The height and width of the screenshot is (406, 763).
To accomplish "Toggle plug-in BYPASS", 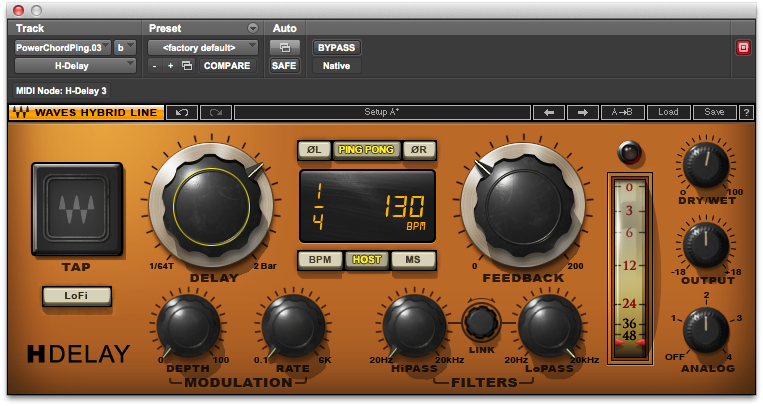I will (336, 47).
